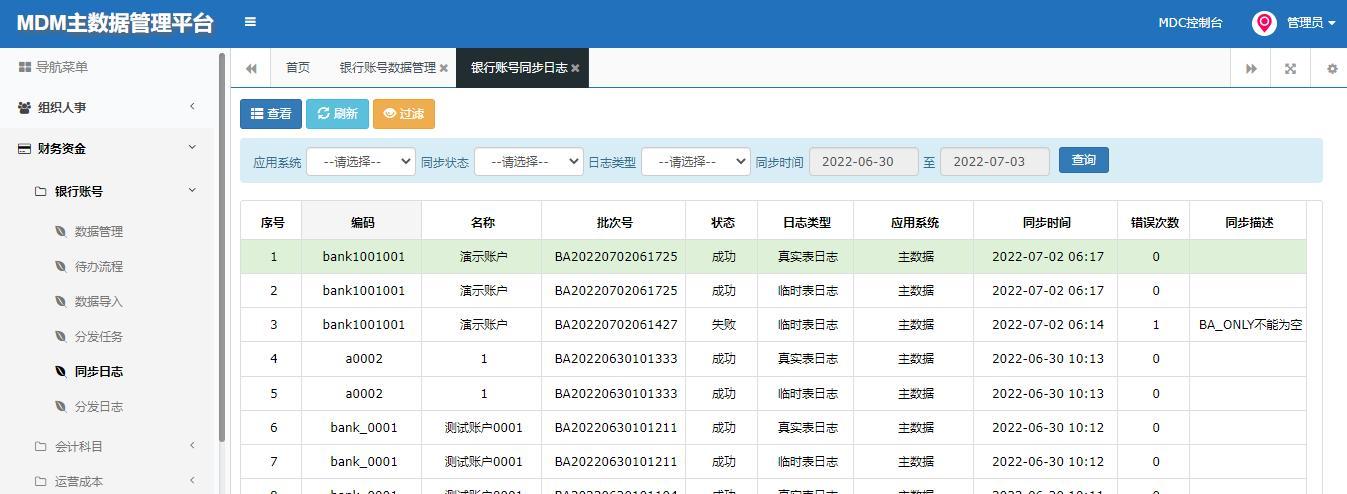The image size is (1347, 494).
Task: Click the leaf icon beside 同步日志
Action: coord(60,371)
